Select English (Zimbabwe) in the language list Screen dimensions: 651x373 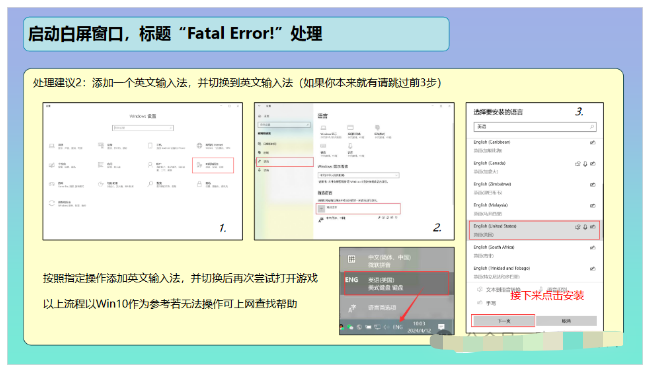(x=535, y=188)
